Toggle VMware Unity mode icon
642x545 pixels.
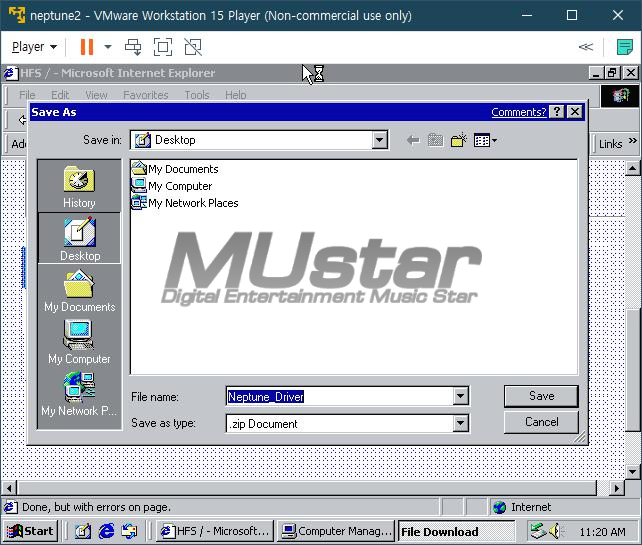tap(193, 47)
